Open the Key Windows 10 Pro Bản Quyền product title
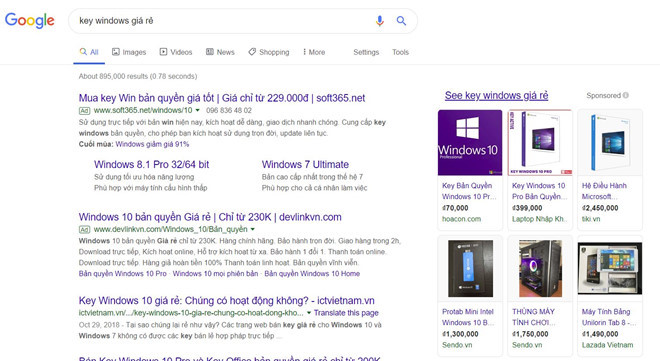Viewport: 660px width, 361px height. tap(540, 191)
